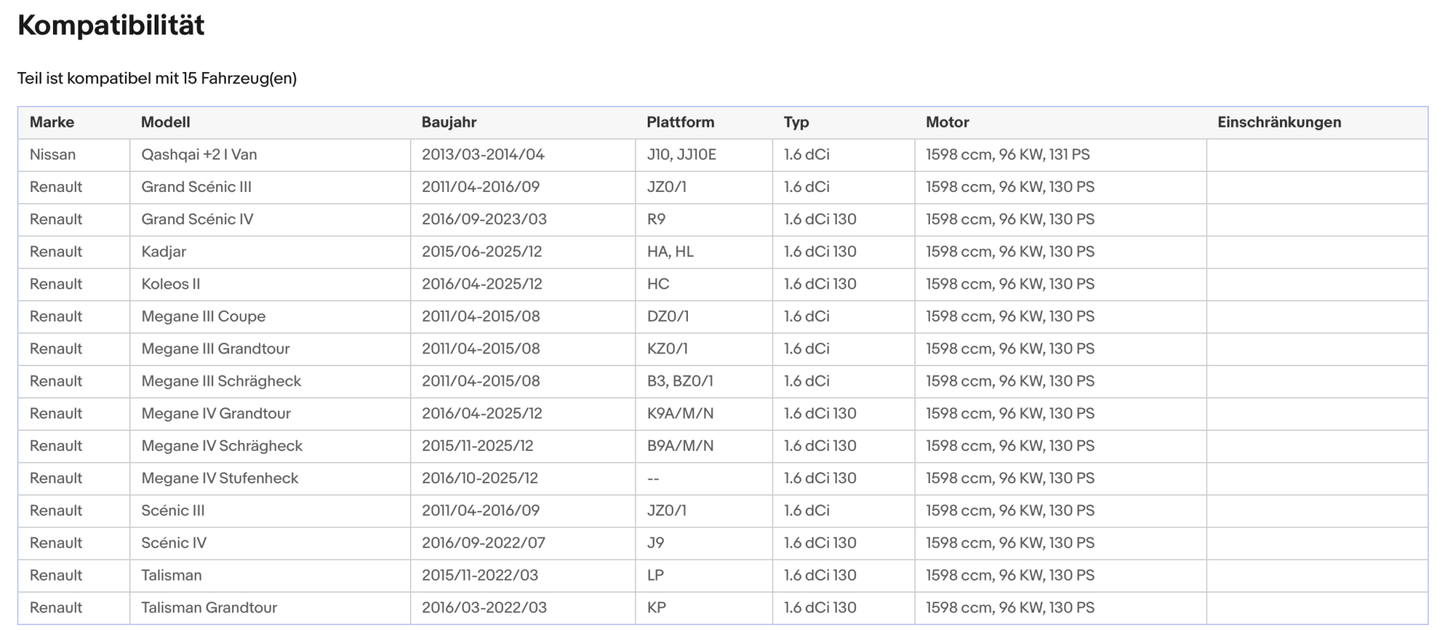Click the Talisman Grandtour model cell
This screenshot has height=630, width=1445.
[x=209, y=607]
